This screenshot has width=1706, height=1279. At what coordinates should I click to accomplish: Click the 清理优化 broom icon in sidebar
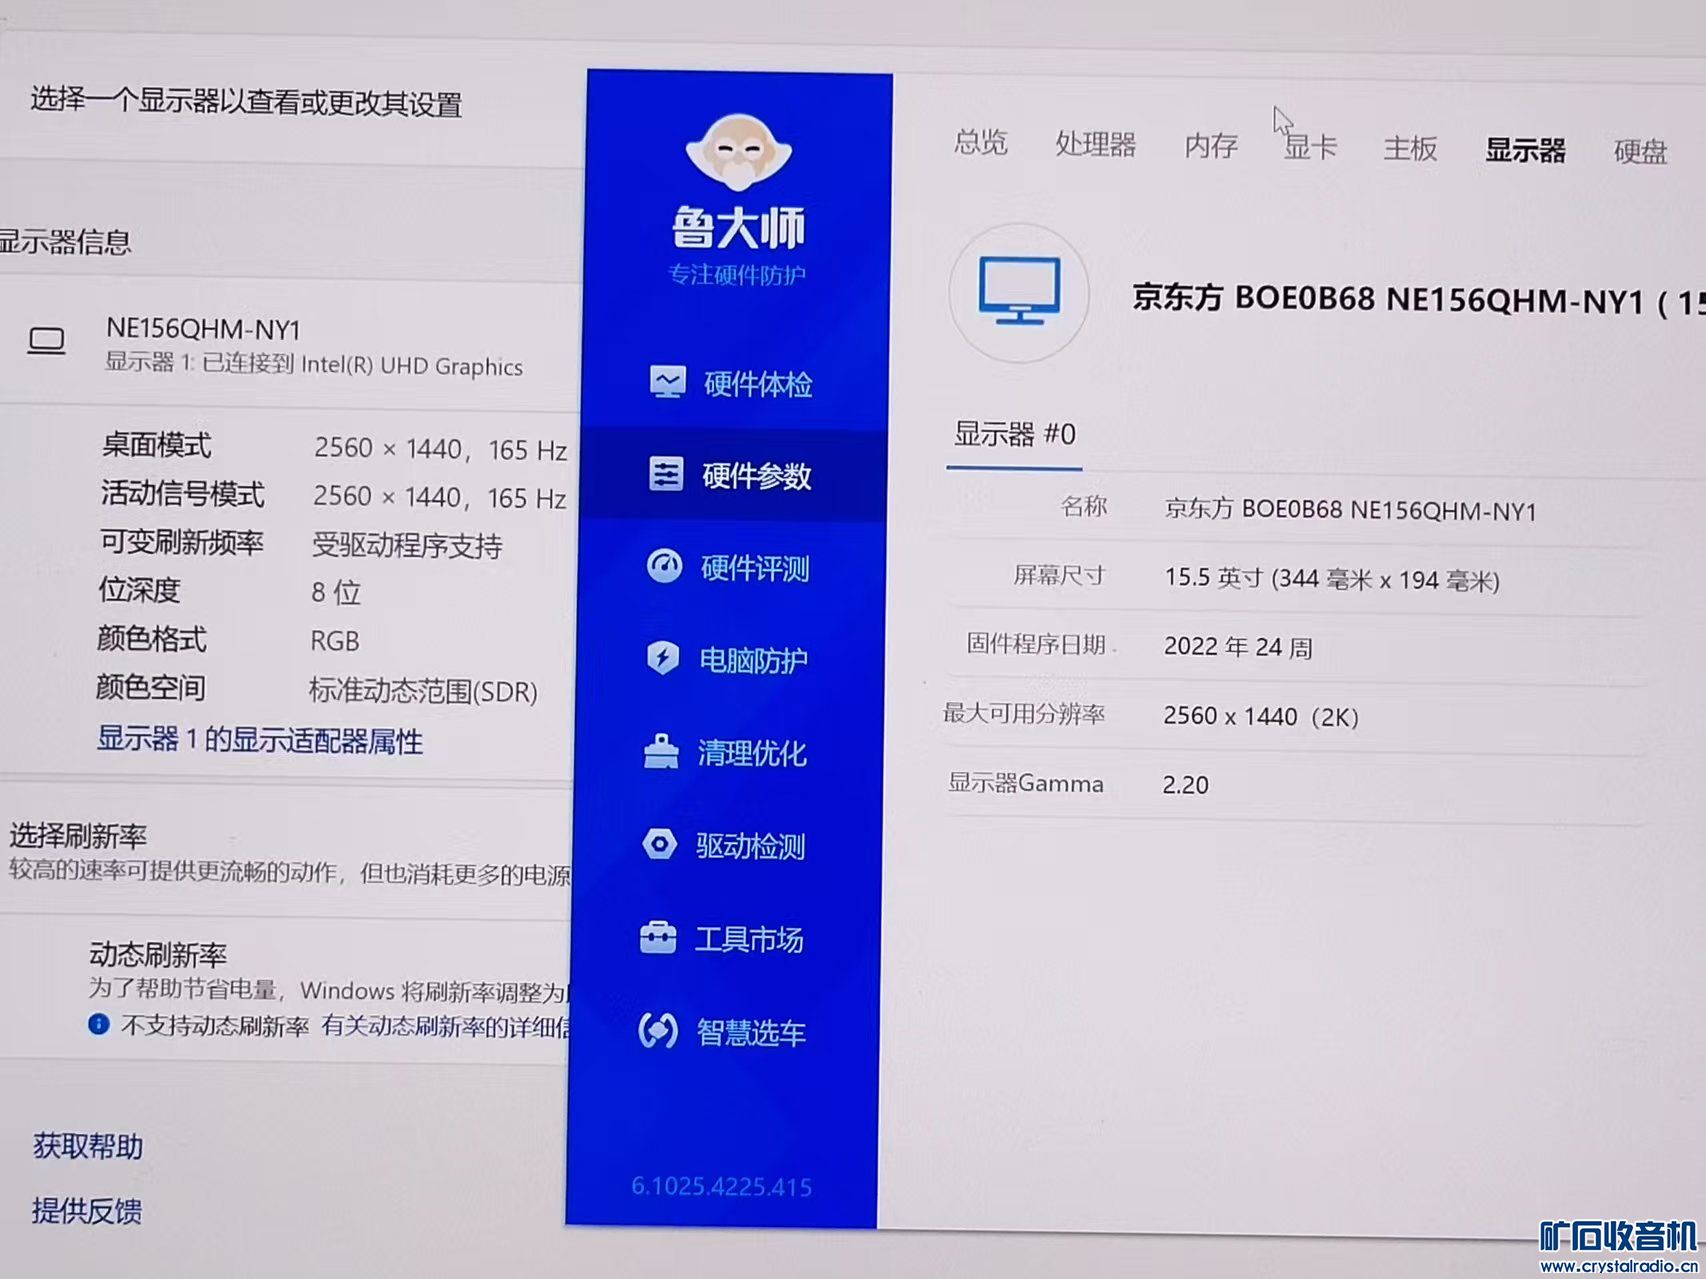[661, 751]
